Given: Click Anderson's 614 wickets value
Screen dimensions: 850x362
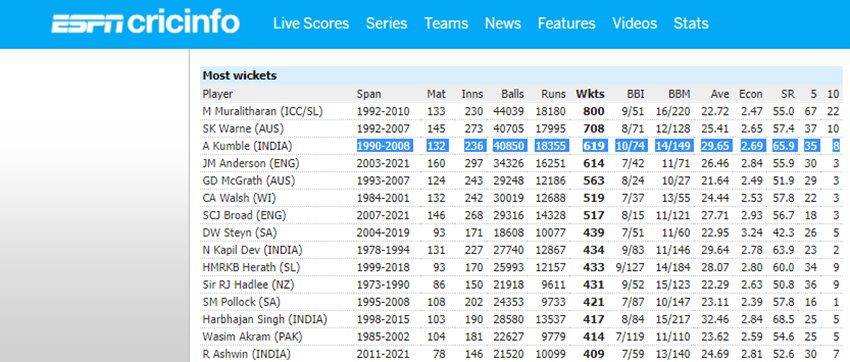Looking at the screenshot, I should tap(594, 164).
